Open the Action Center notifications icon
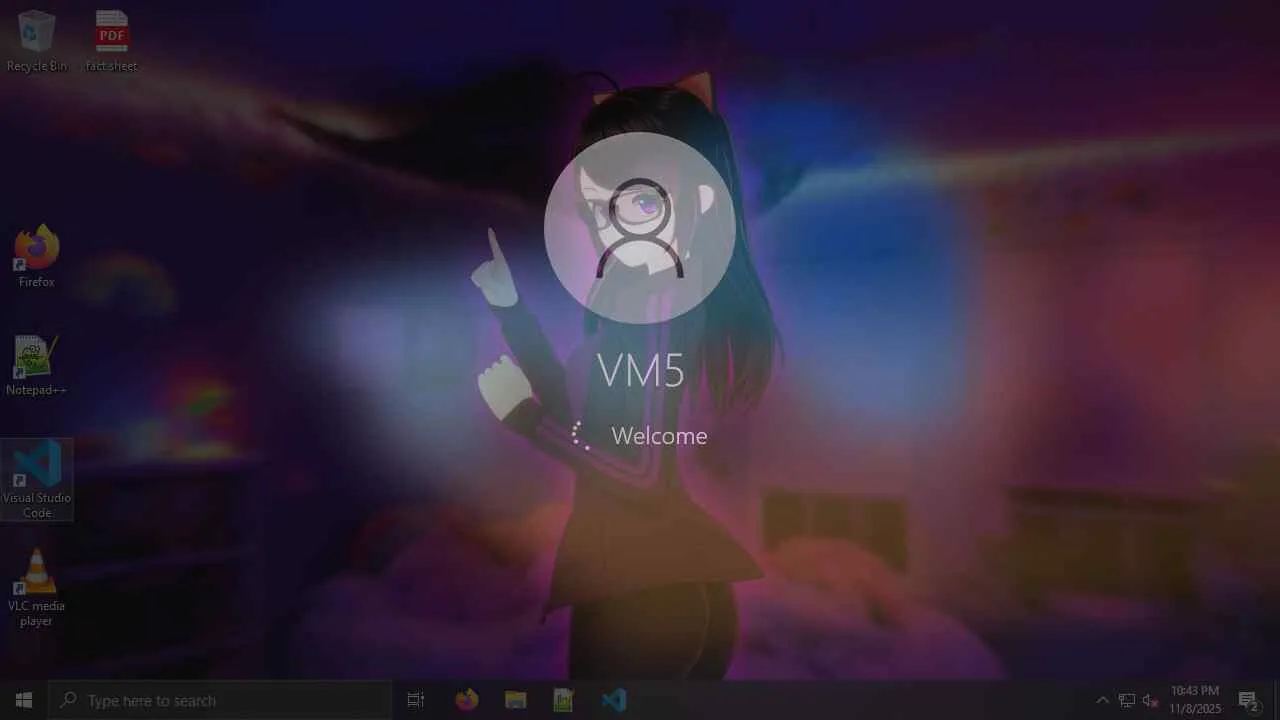Screen dimensions: 1280x720 (x=1248, y=700)
